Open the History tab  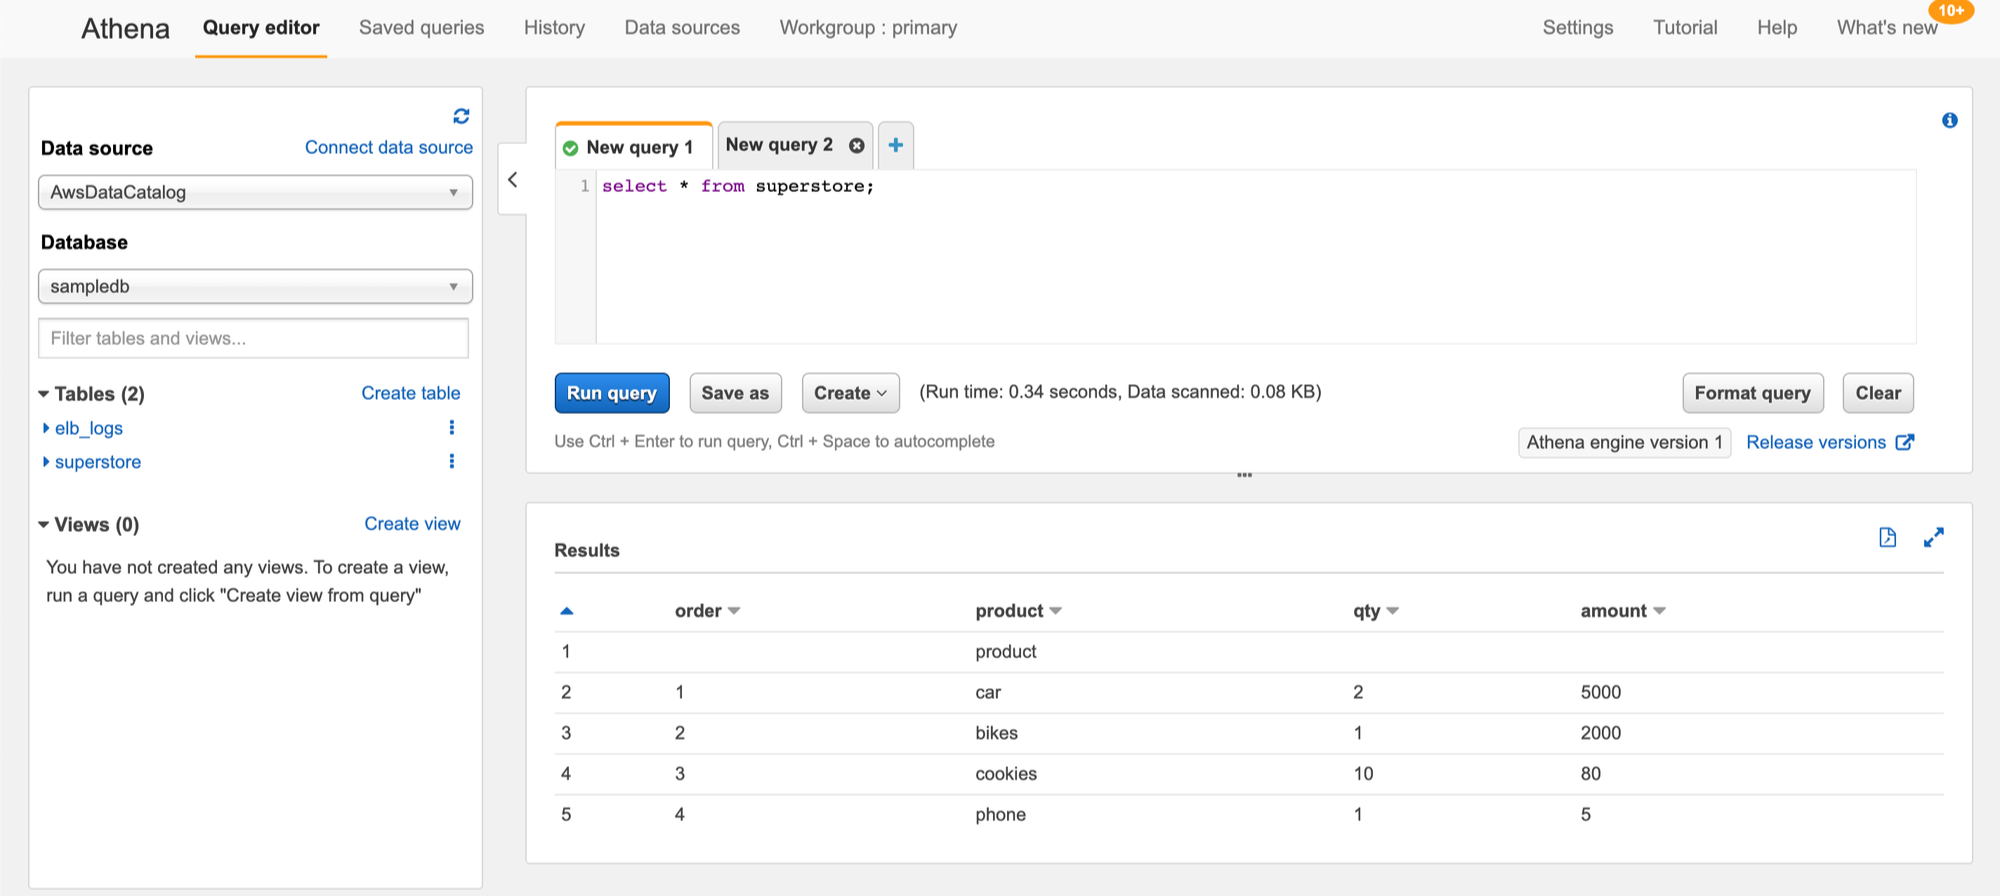pos(554,28)
